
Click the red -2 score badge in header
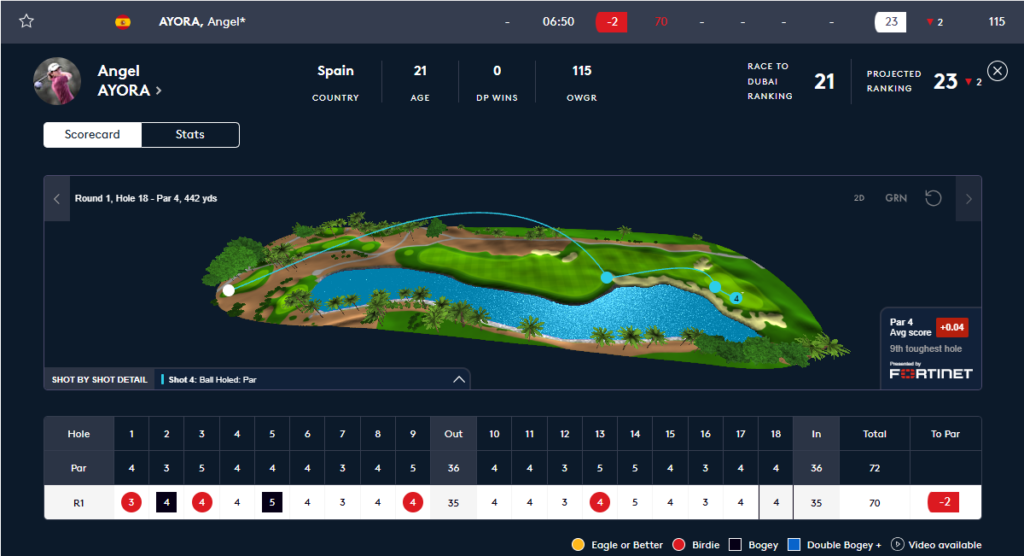[x=611, y=22]
